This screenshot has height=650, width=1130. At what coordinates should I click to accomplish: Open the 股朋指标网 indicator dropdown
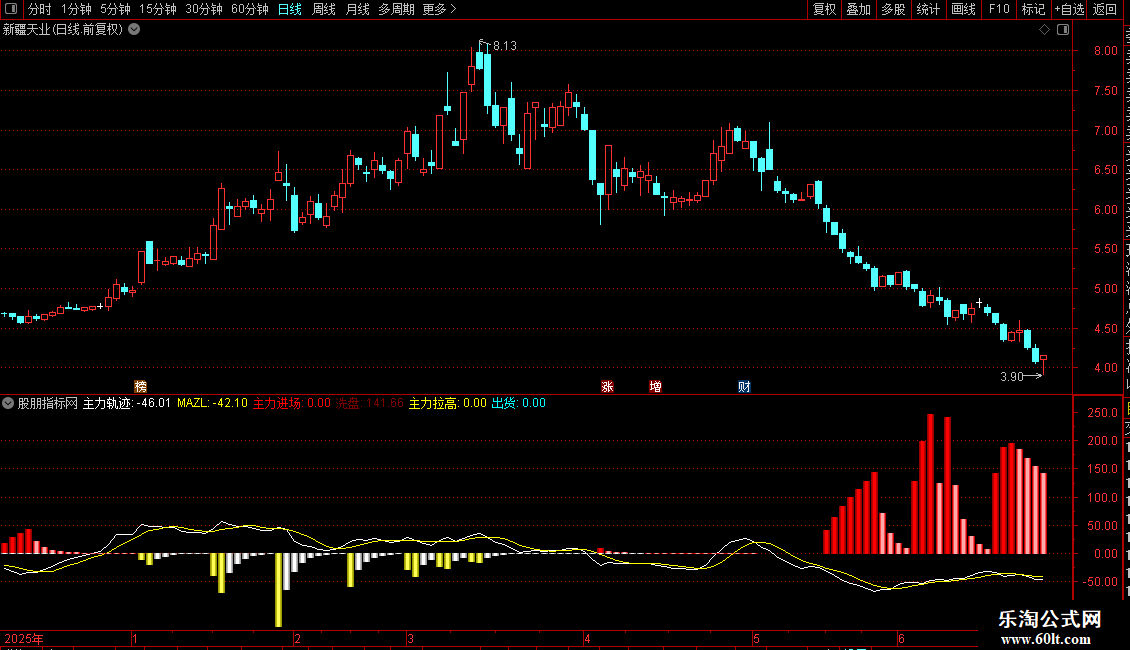[8, 403]
